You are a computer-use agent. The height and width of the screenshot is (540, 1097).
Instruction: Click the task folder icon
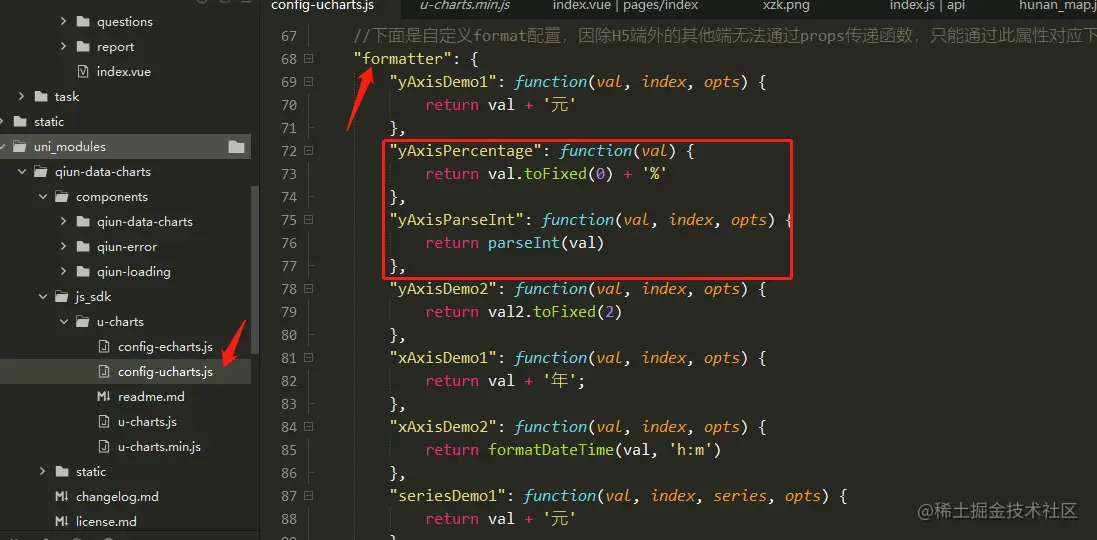tap(41, 97)
